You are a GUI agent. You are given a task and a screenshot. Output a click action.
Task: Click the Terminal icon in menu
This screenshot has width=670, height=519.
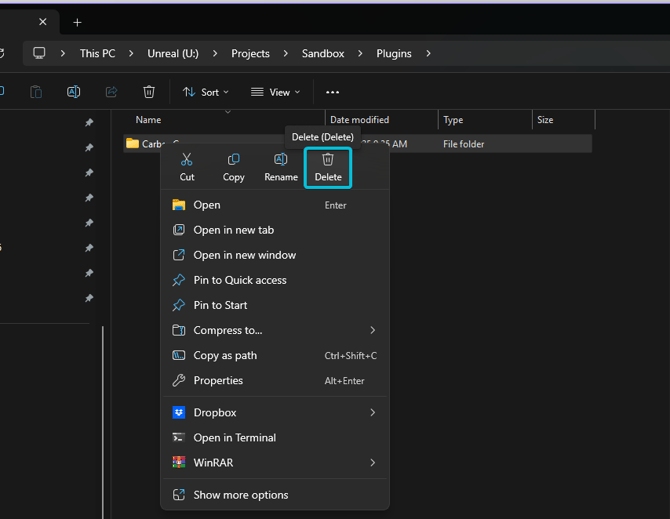(179, 438)
